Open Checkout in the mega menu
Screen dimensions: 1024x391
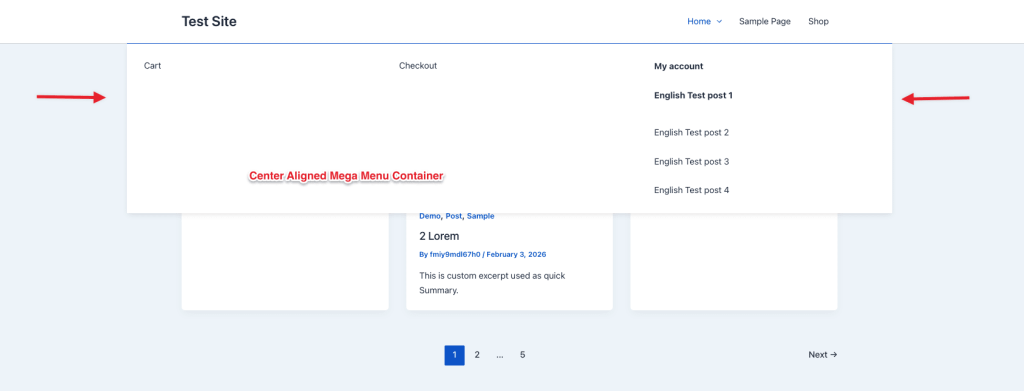[418, 66]
